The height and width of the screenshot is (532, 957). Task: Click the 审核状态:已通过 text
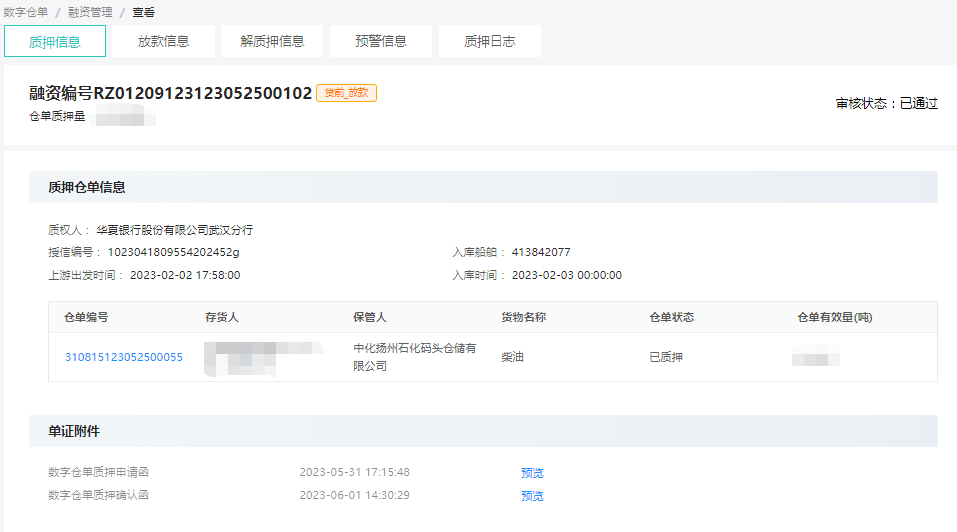click(886, 103)
